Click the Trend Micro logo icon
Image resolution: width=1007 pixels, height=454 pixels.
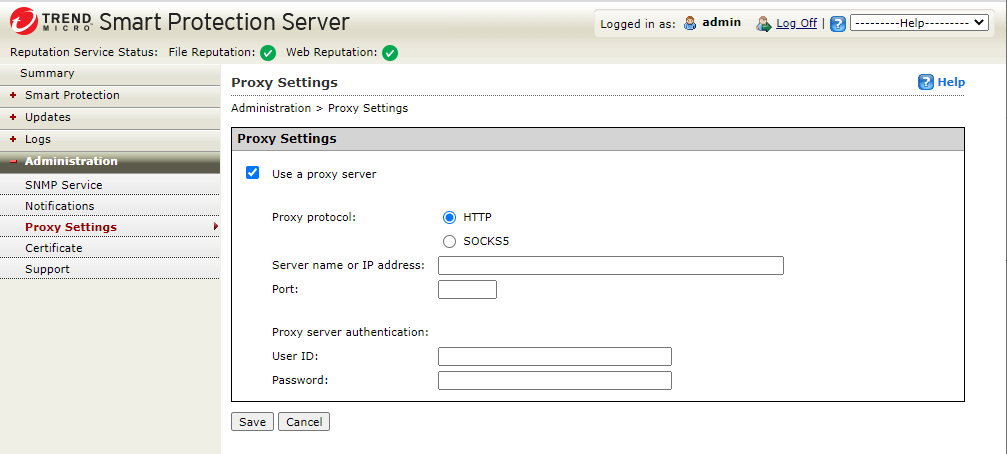point(24,21)
